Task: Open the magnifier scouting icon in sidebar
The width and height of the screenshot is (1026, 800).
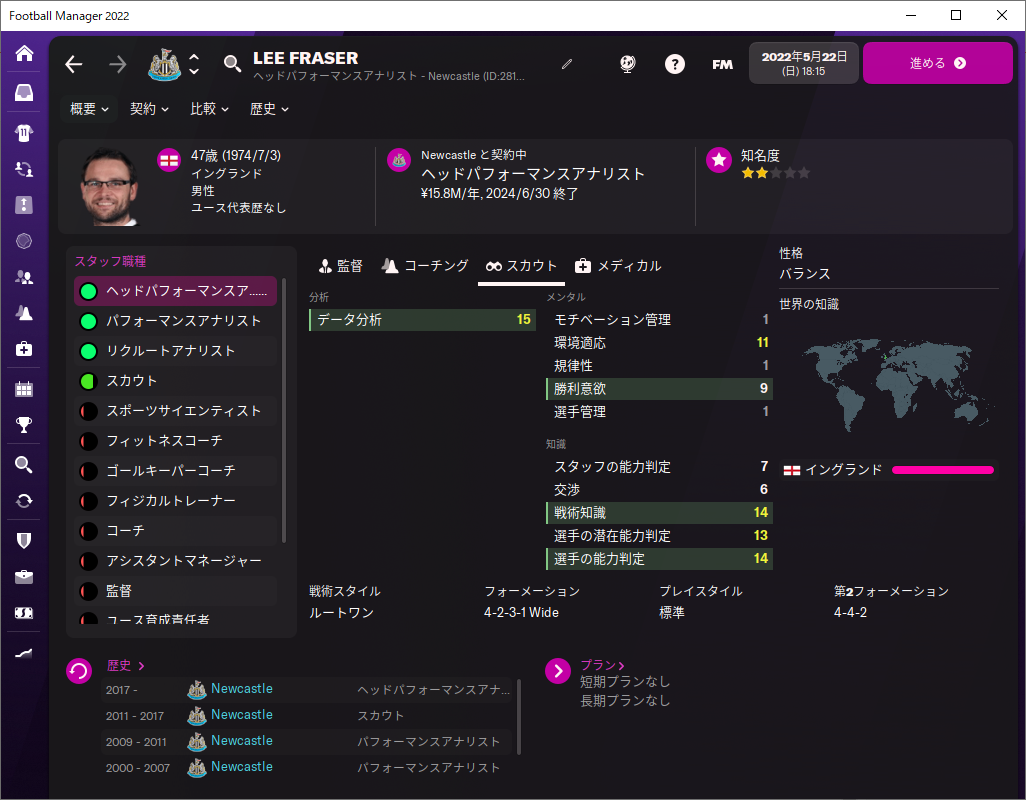Action: pyautogui.click(x=24, y=464)
